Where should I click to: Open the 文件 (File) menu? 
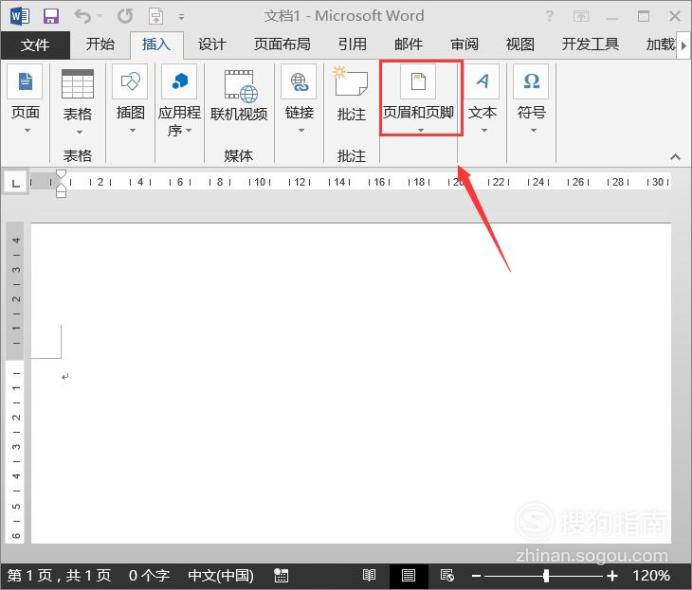35,45
